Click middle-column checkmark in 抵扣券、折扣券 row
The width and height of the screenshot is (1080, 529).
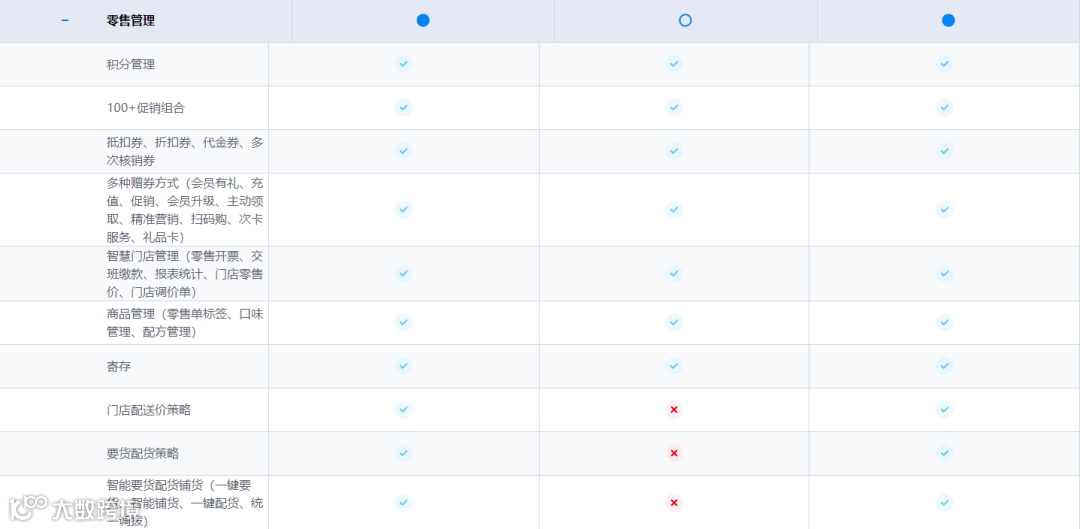[x=674, y=151]
